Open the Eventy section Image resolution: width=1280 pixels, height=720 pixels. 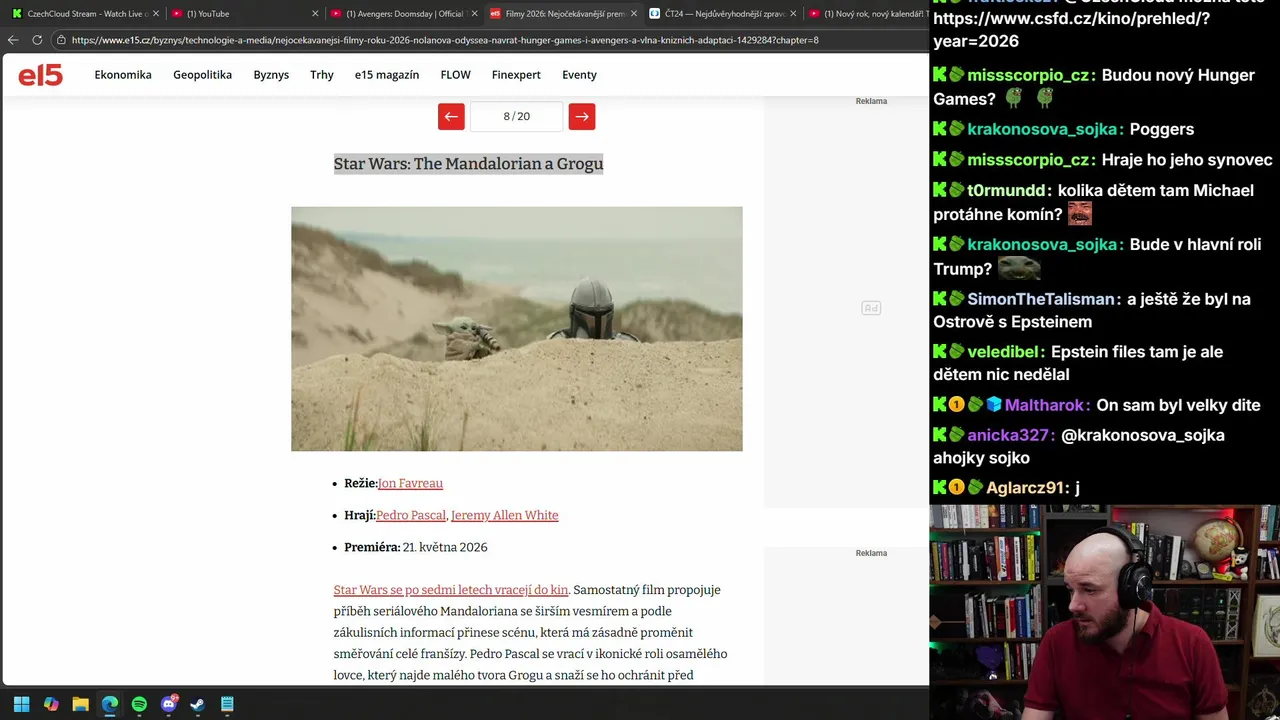click(x=579, y=75)
